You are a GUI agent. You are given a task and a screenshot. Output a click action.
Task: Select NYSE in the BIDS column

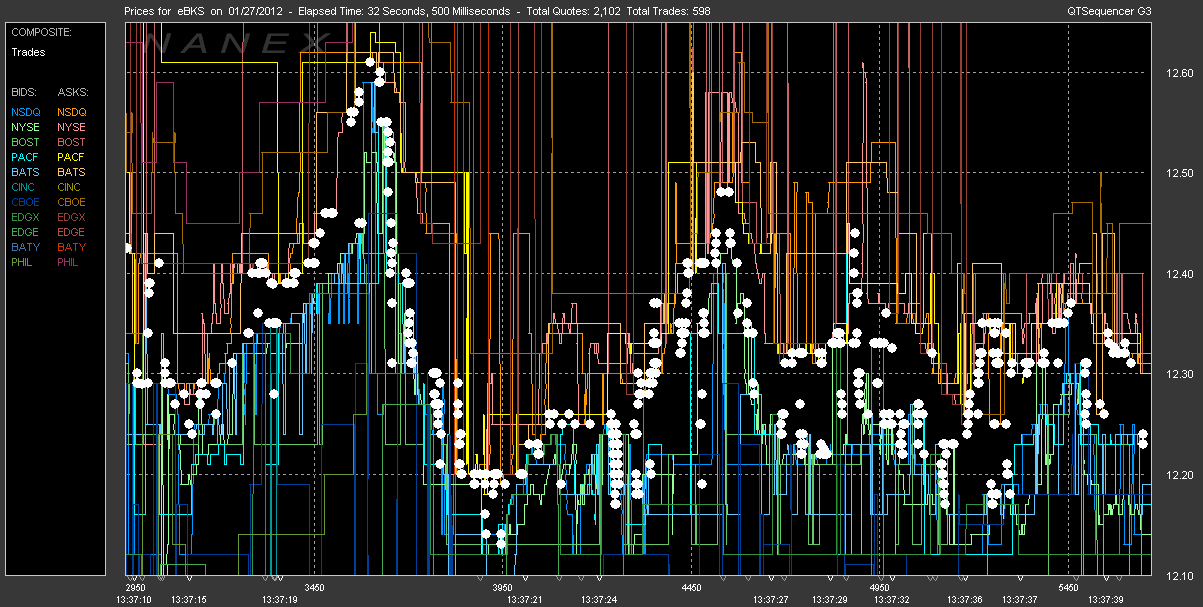click(x=26, y=127)
